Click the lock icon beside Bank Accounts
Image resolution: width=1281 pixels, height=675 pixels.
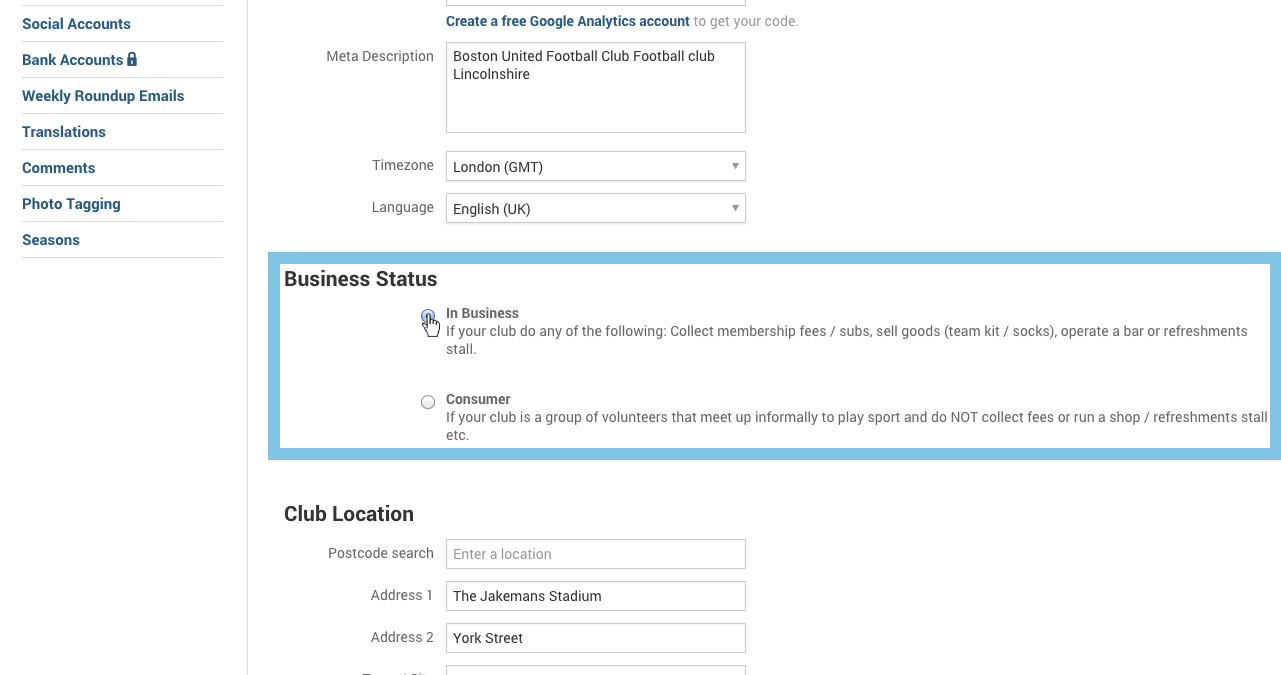132,59
